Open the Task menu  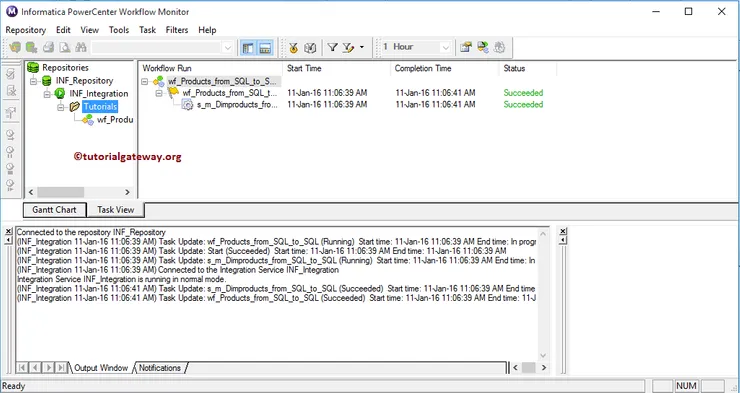pos(147,30)
